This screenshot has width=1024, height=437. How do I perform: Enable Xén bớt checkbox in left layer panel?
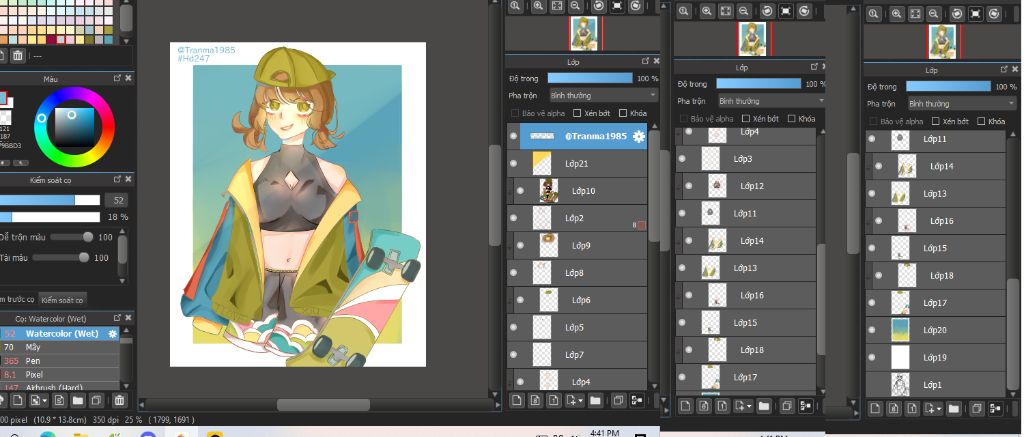click(x=576, y=113)
